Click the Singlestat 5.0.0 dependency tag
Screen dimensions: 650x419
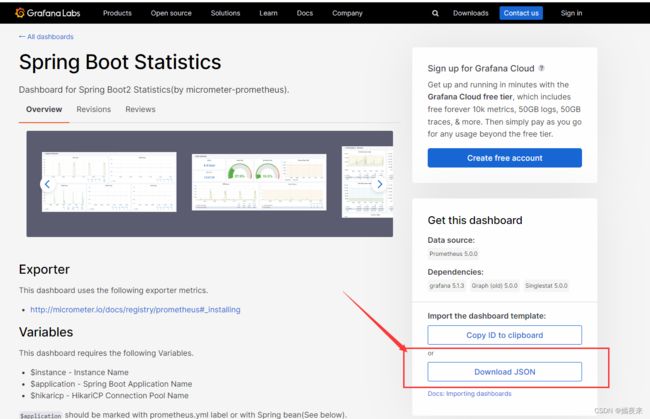tap(546, 286)
